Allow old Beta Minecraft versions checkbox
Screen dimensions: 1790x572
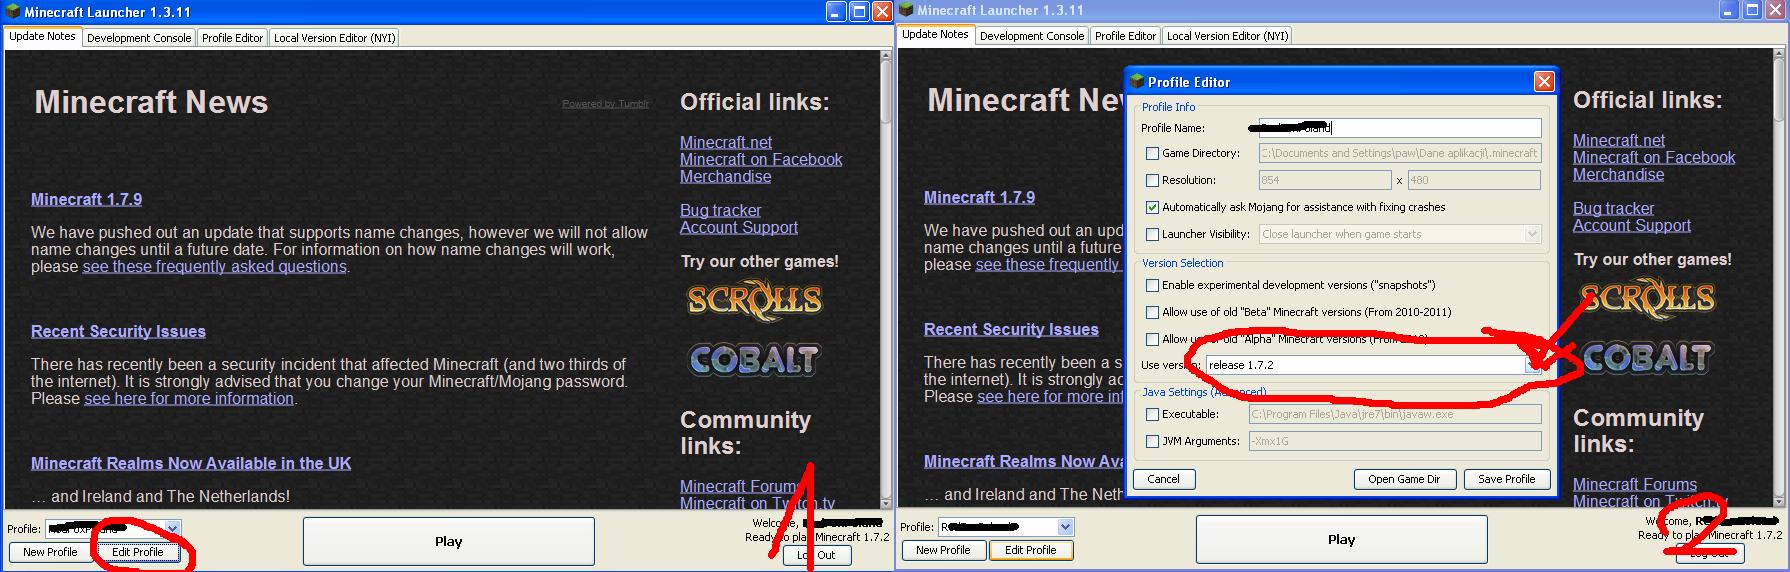(1152, 313)
